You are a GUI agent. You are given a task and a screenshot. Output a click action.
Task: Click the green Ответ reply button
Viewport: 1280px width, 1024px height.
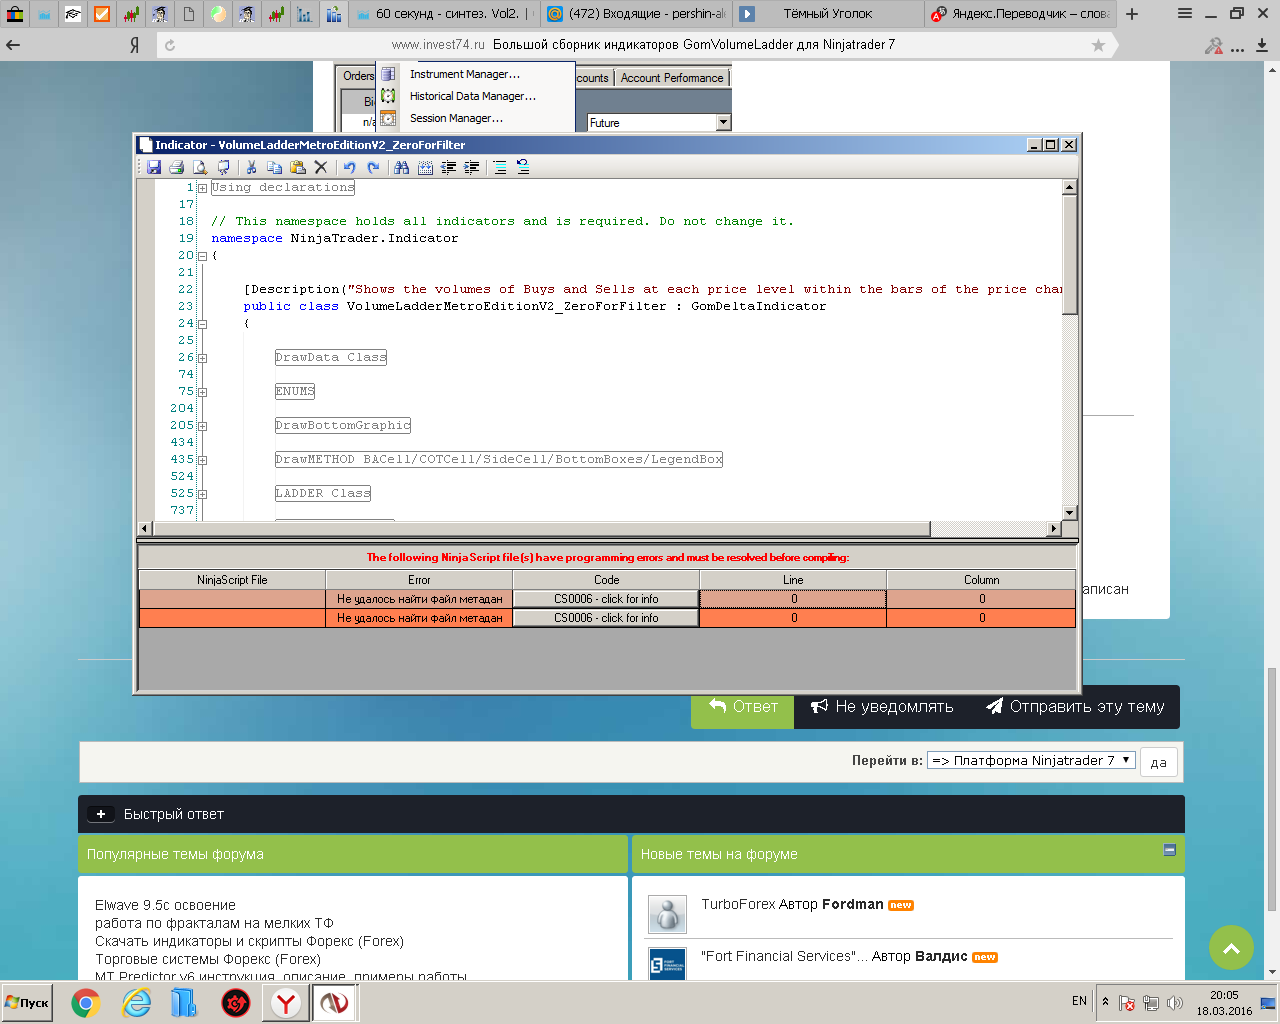click(x=742, y=706)
